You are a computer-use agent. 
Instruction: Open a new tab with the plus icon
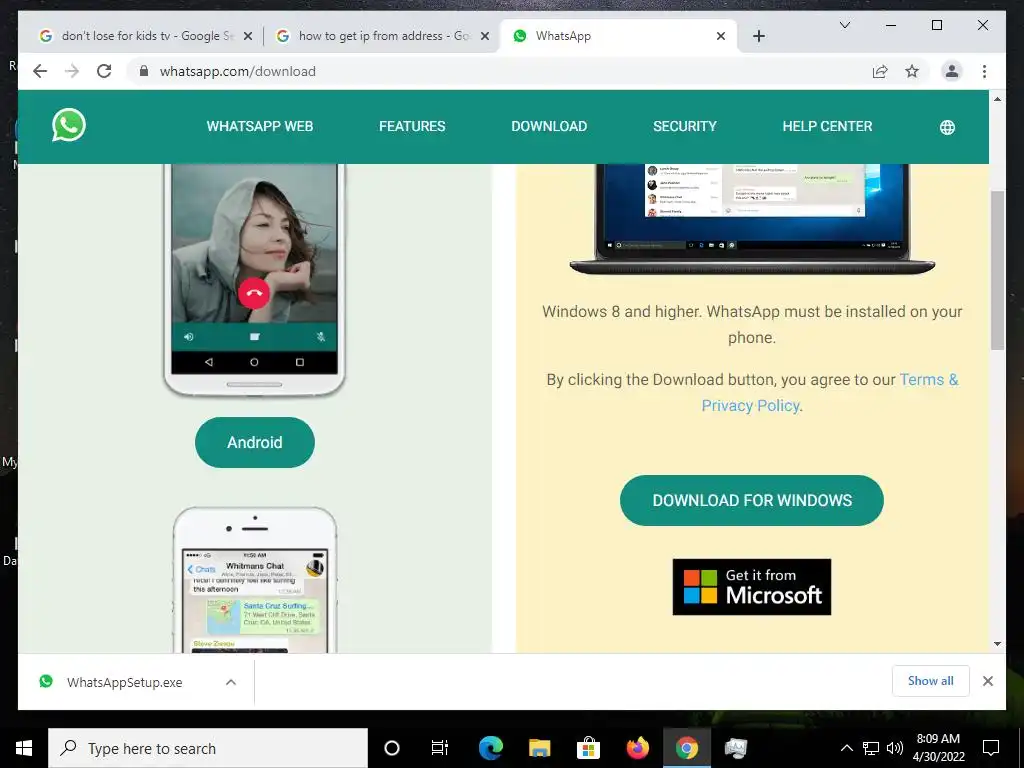[x=758, y=36]
